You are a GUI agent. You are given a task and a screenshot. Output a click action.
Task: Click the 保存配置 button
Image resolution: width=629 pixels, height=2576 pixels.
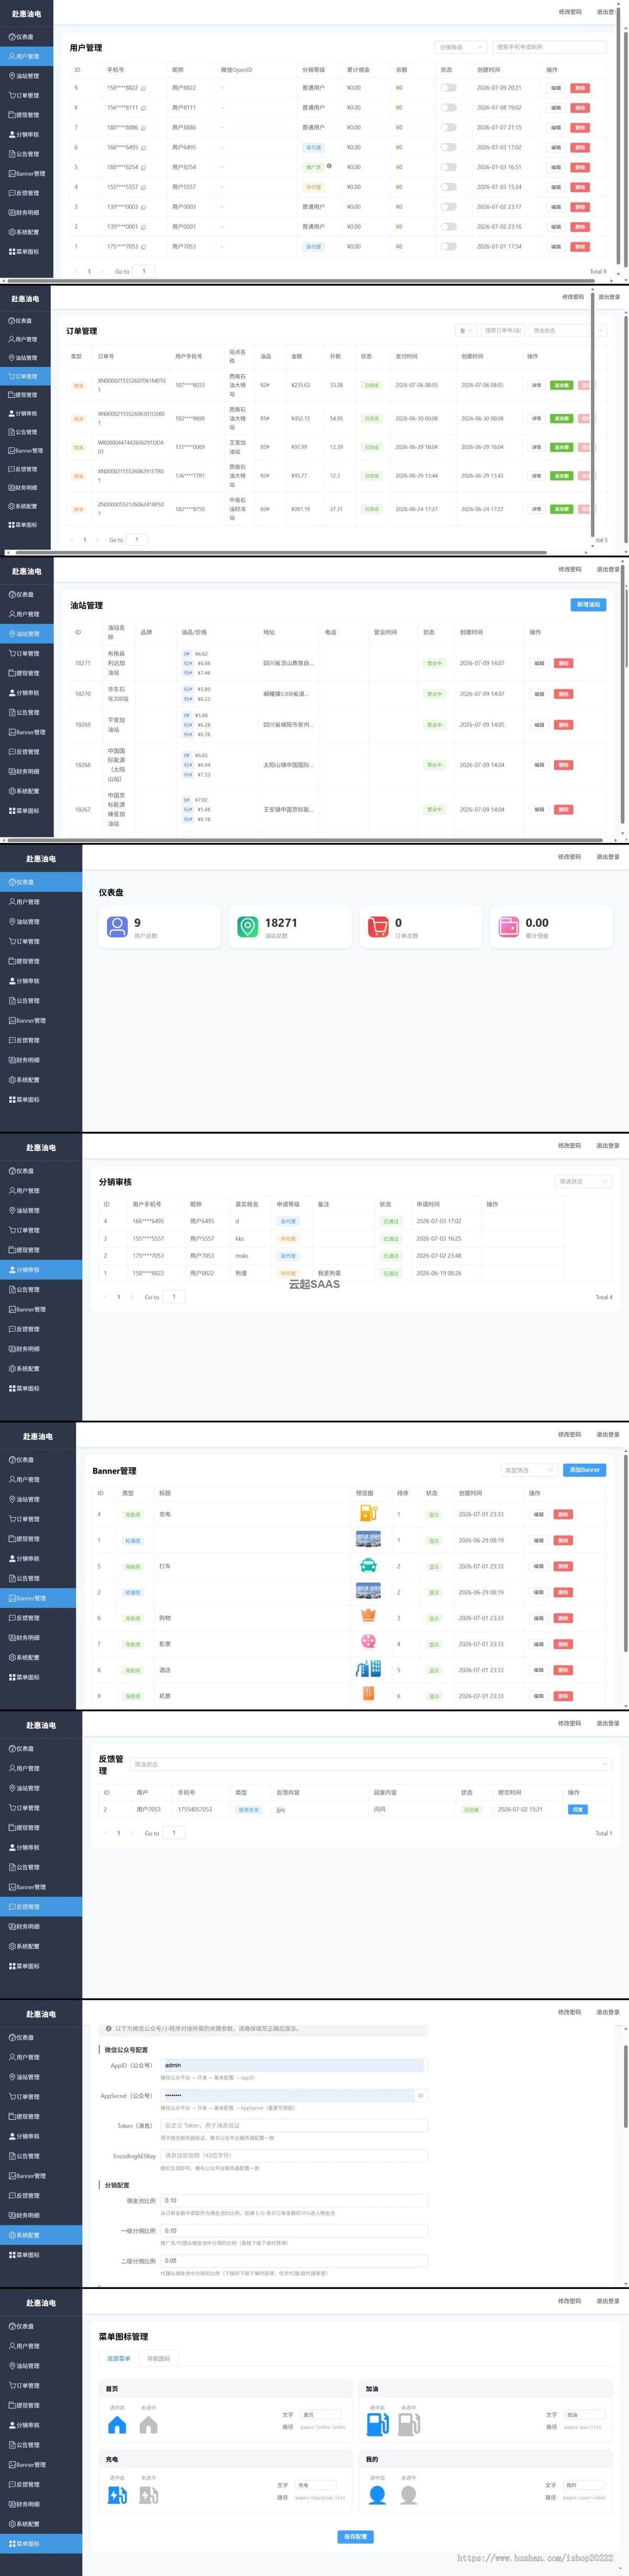pos(355,2537)
